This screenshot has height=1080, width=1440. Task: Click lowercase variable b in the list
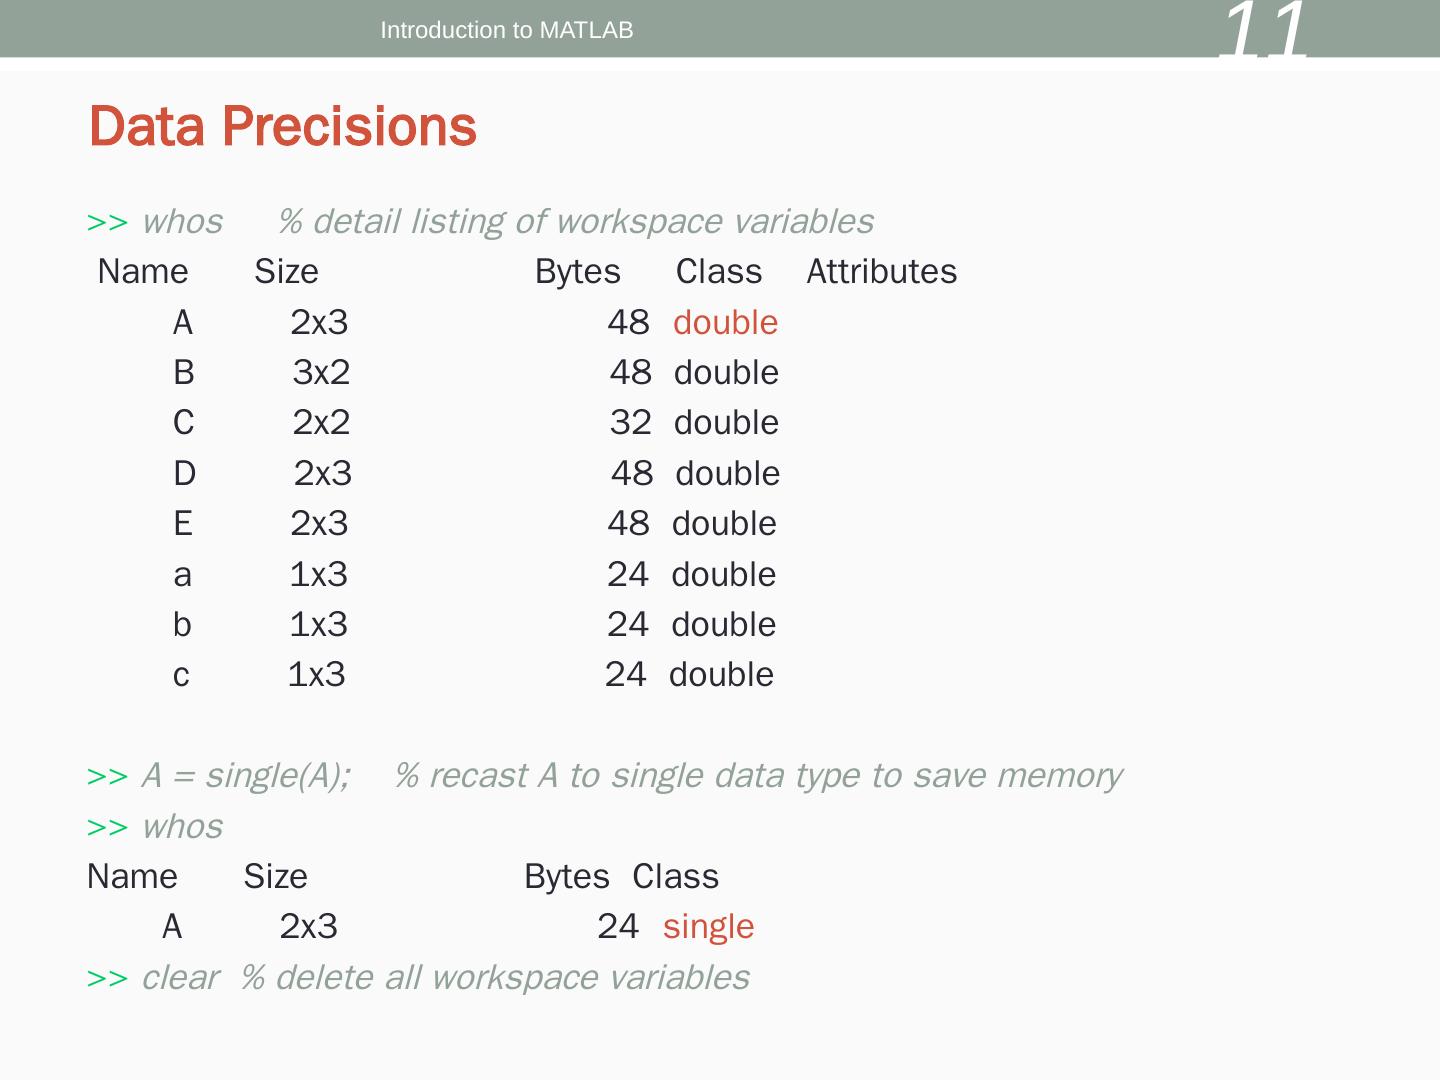click(x=181, y=625)
